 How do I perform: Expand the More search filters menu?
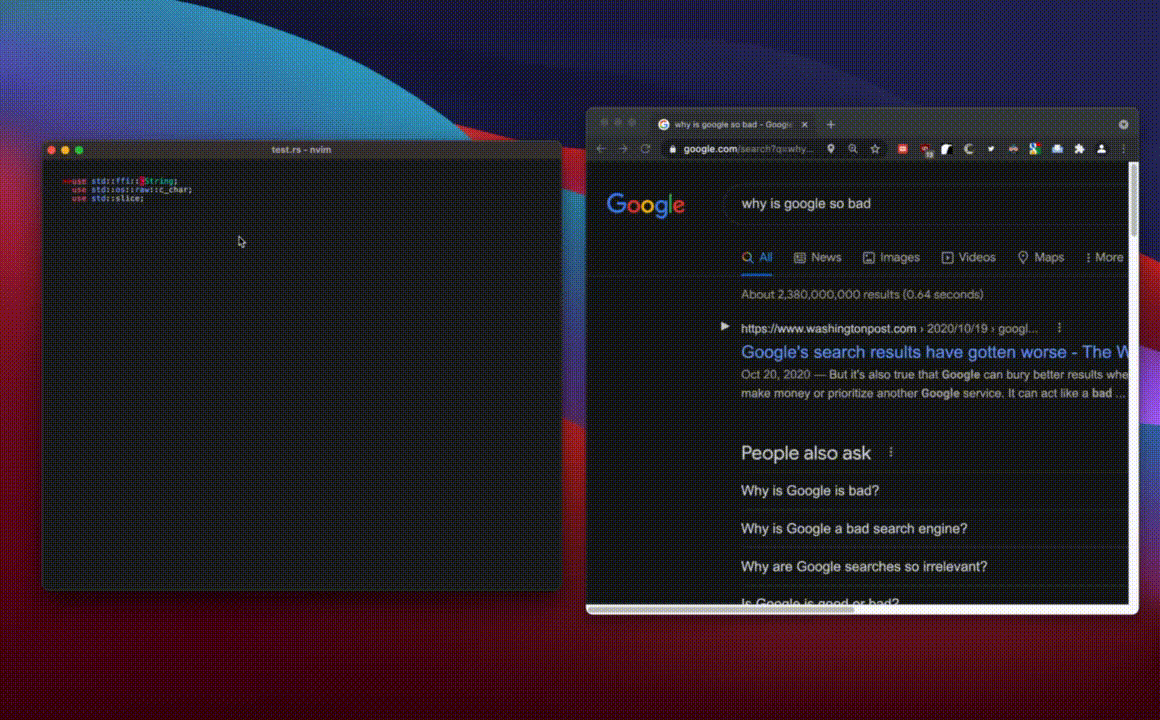coord(1104,257)
